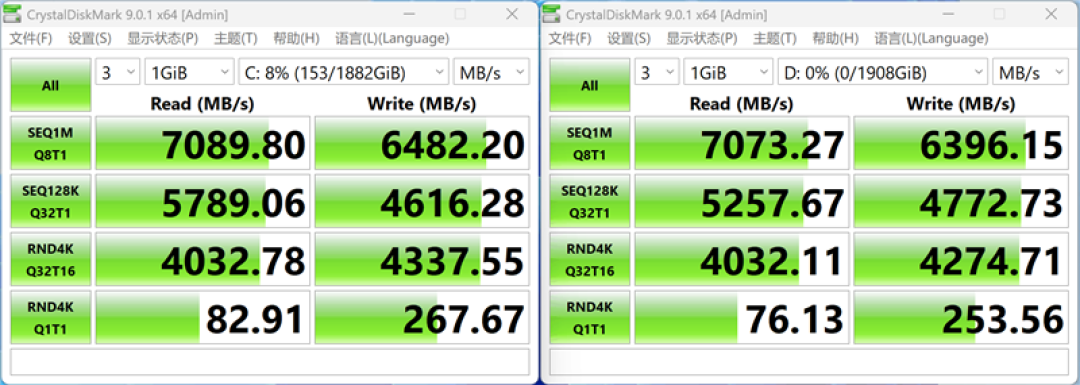Open 文件(F) menu in left window
The height and width of the screenshot is (385, 1080).
pyautogui.click(x=30, y=39)
